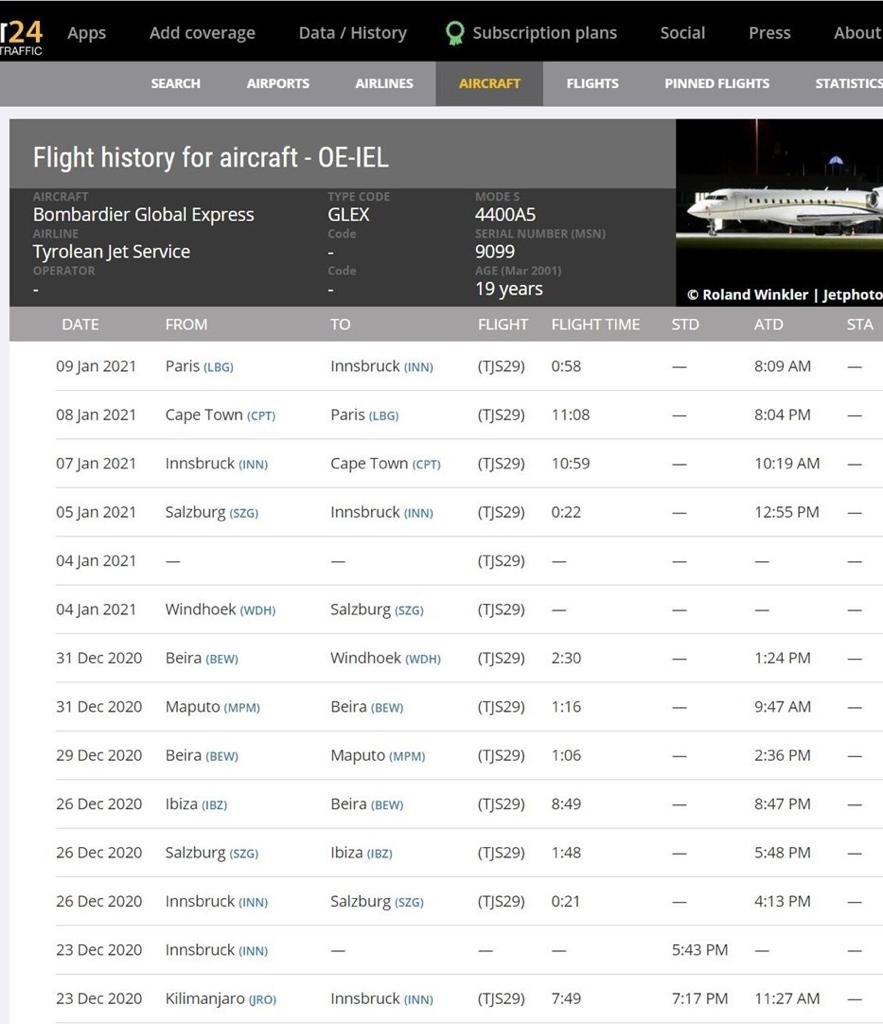The height and width of the screenshot is (1024, 883).
Task: Open the PINNED FLIGHTS tab
Action: pyautogui.click(x=716, y=84)
